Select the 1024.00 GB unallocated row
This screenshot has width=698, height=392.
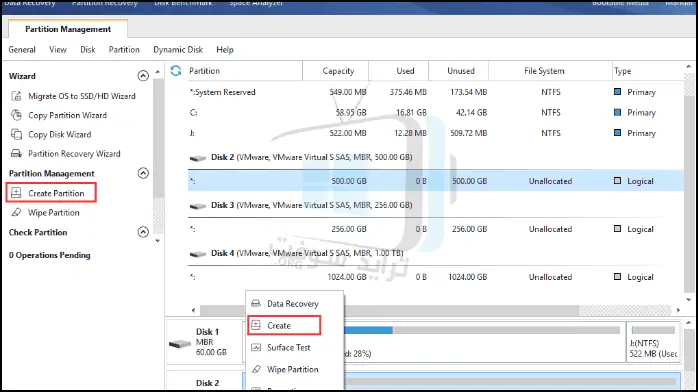[436, 277]
